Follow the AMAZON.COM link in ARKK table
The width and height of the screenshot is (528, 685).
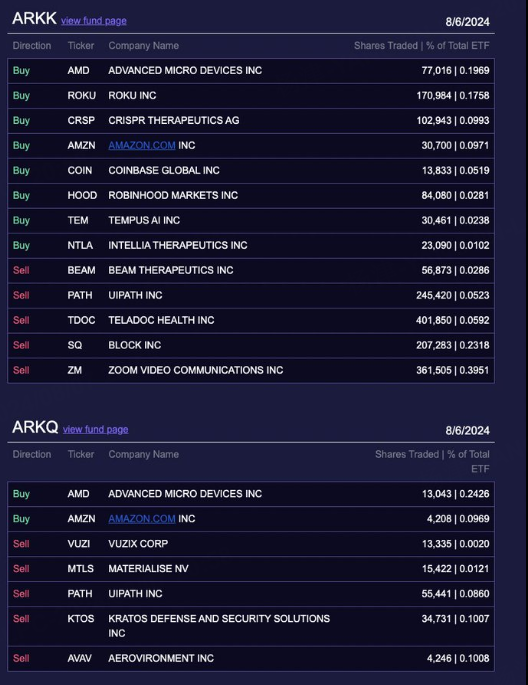tap(142, 145)
